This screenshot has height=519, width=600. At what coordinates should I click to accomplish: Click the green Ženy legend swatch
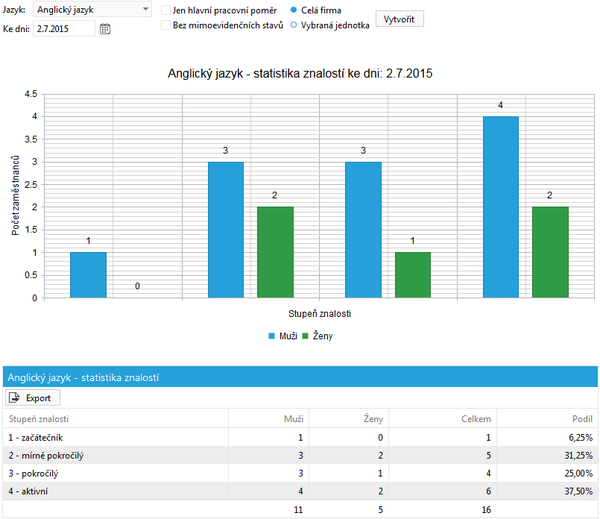coord(305,336)
